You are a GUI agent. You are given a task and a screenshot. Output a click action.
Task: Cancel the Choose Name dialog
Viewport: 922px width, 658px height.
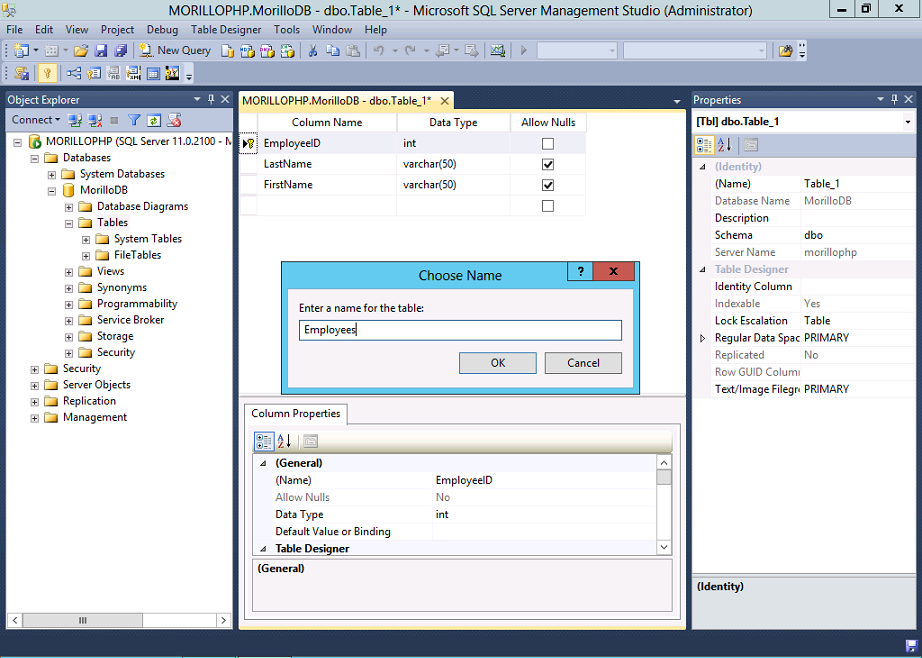583,363
